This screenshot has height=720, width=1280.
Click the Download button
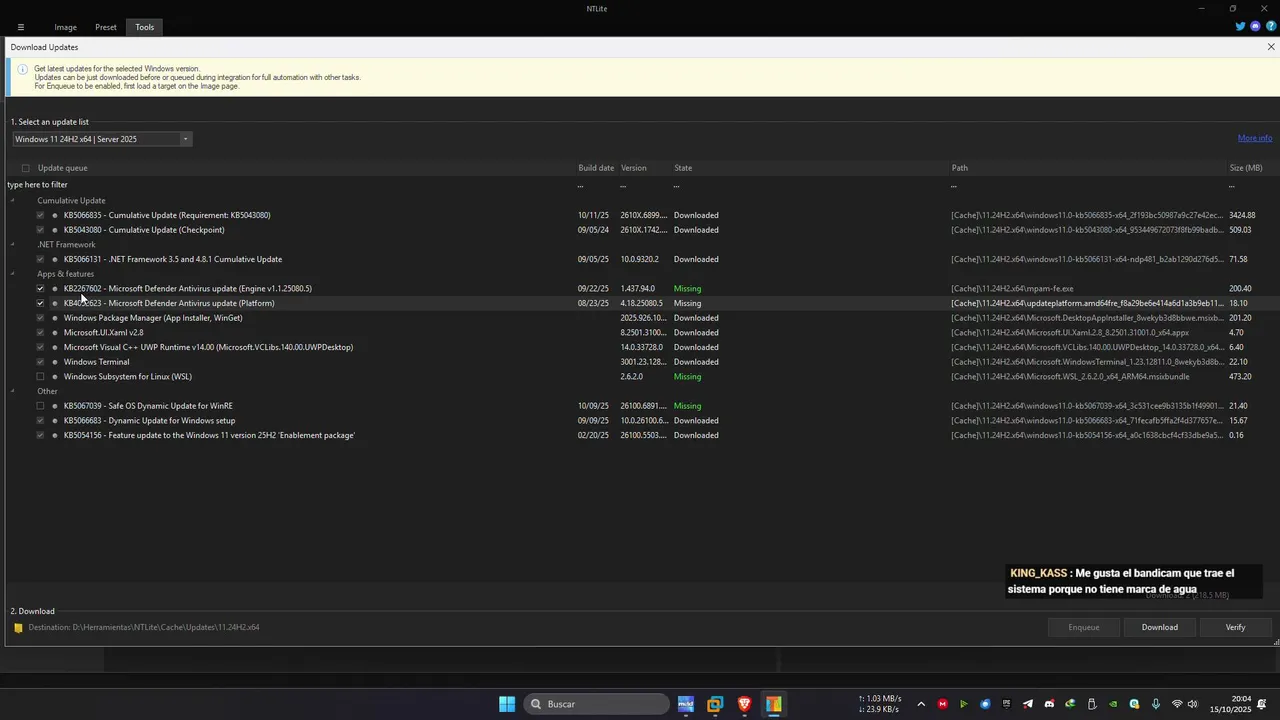1160,628
